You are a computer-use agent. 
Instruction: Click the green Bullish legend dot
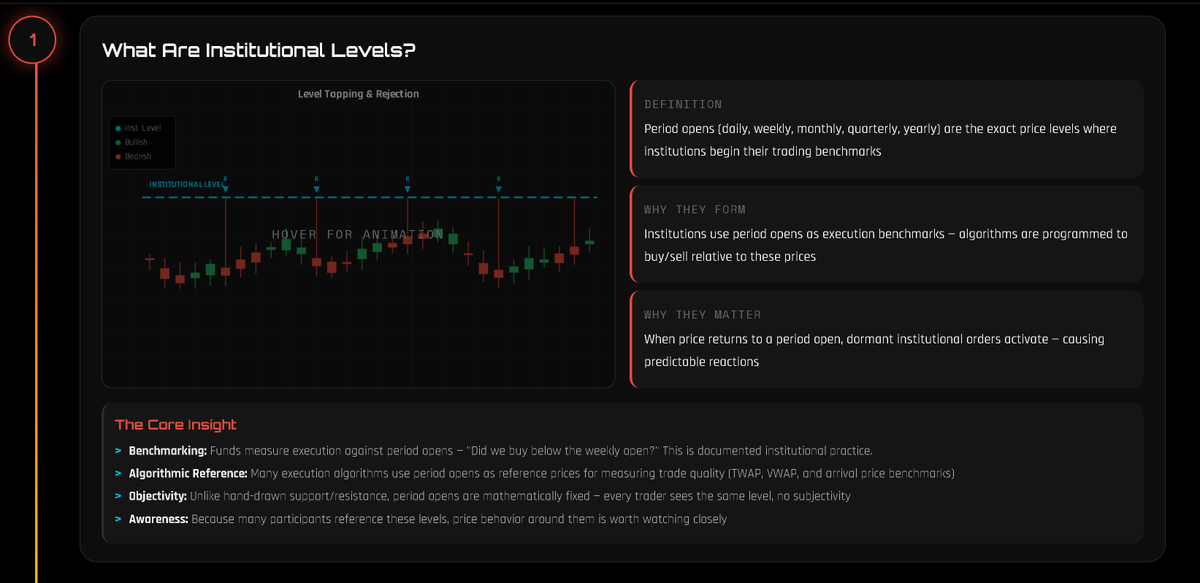click(x=118, y=142)
